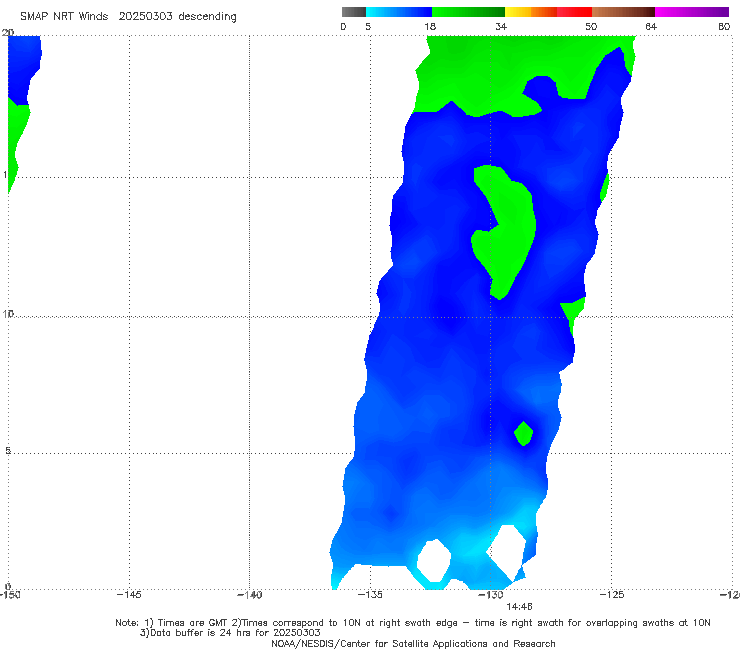Click the latitude axis label '10'

tap(8, 313)
